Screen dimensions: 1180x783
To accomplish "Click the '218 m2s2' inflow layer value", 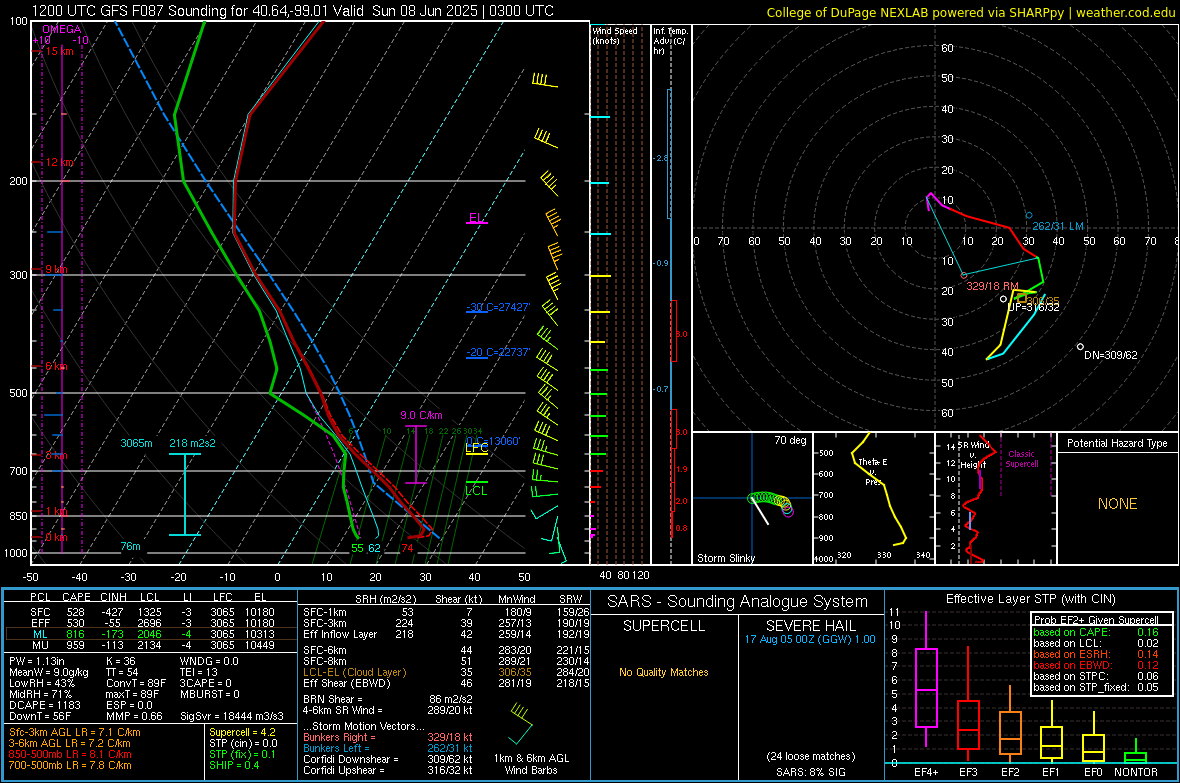I will pos(192,443).
